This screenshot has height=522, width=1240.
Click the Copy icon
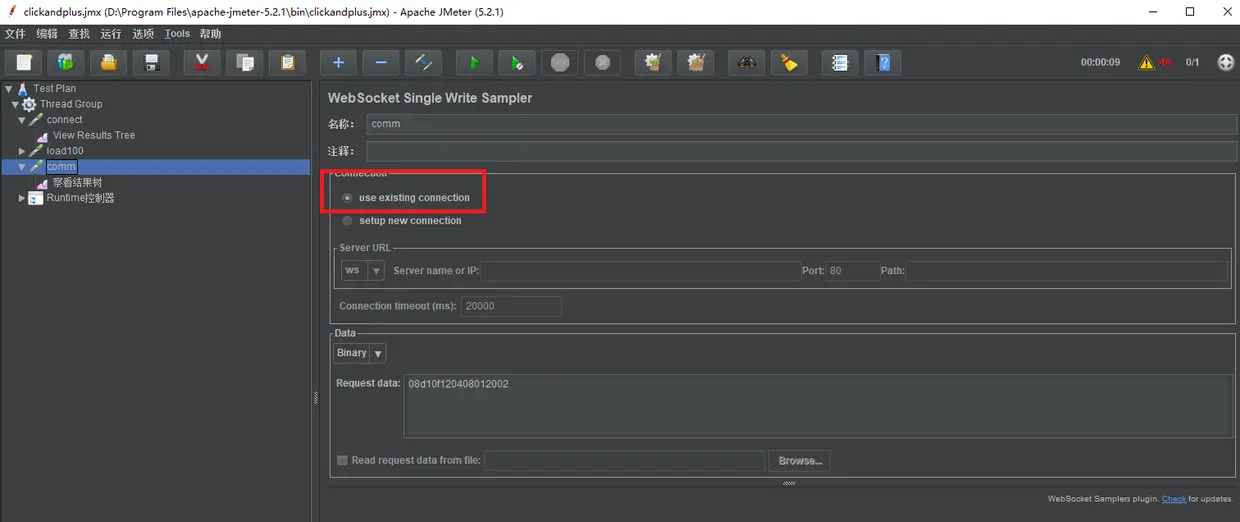click(x=245, y=62)
